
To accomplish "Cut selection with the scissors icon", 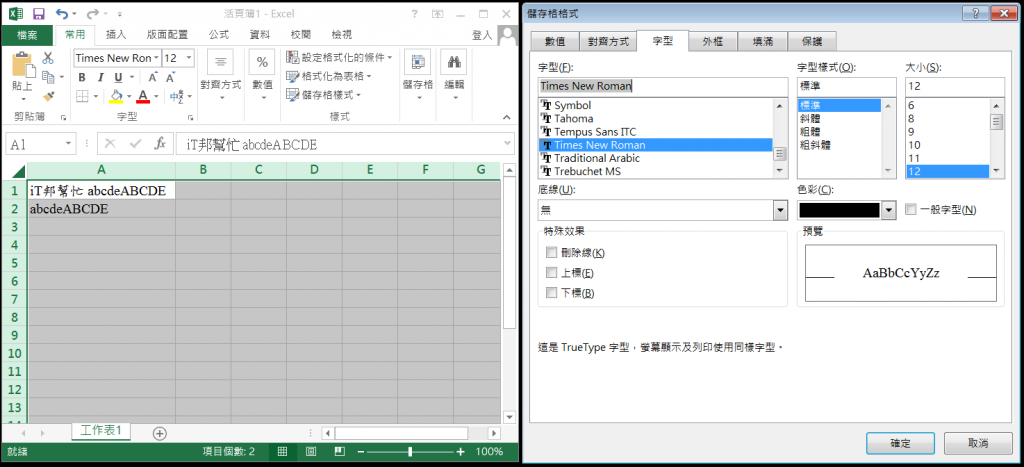I will click(48, 58).
